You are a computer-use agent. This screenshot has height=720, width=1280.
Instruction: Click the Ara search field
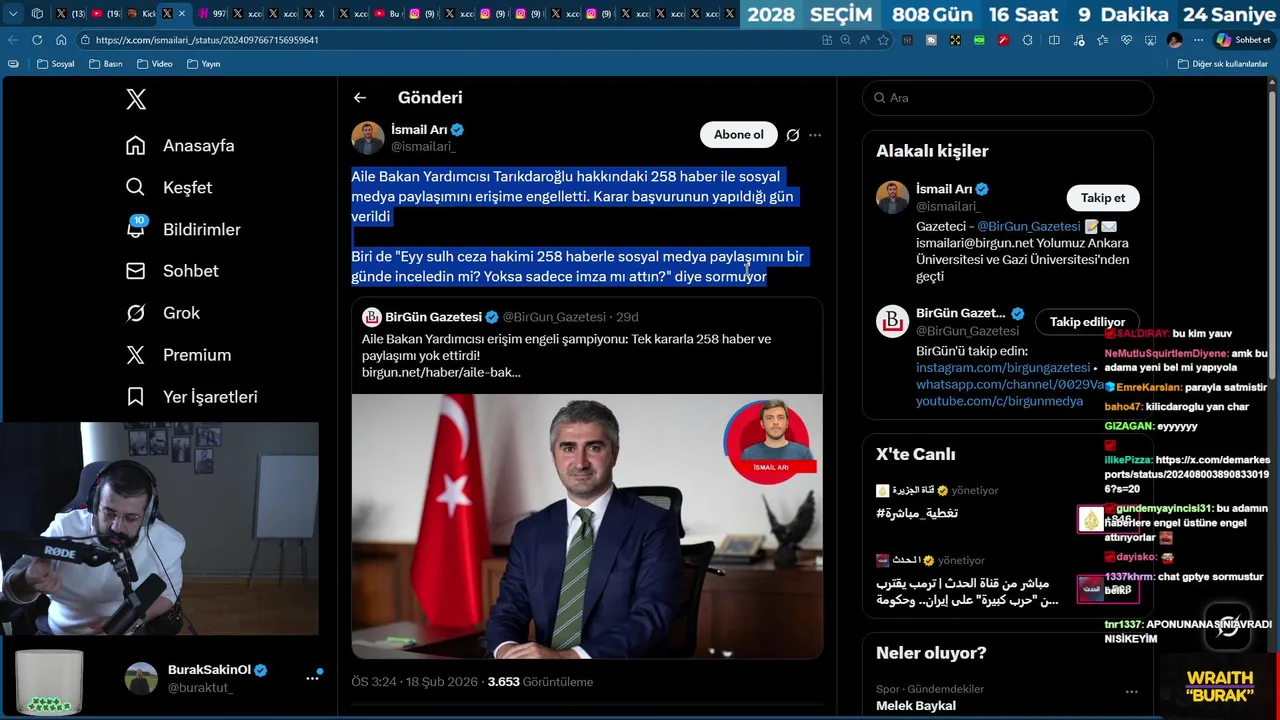point(1008,98)
